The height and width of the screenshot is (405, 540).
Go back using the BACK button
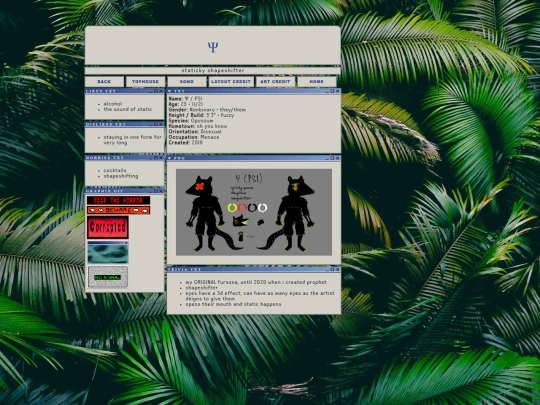click(x=104, y=82)
